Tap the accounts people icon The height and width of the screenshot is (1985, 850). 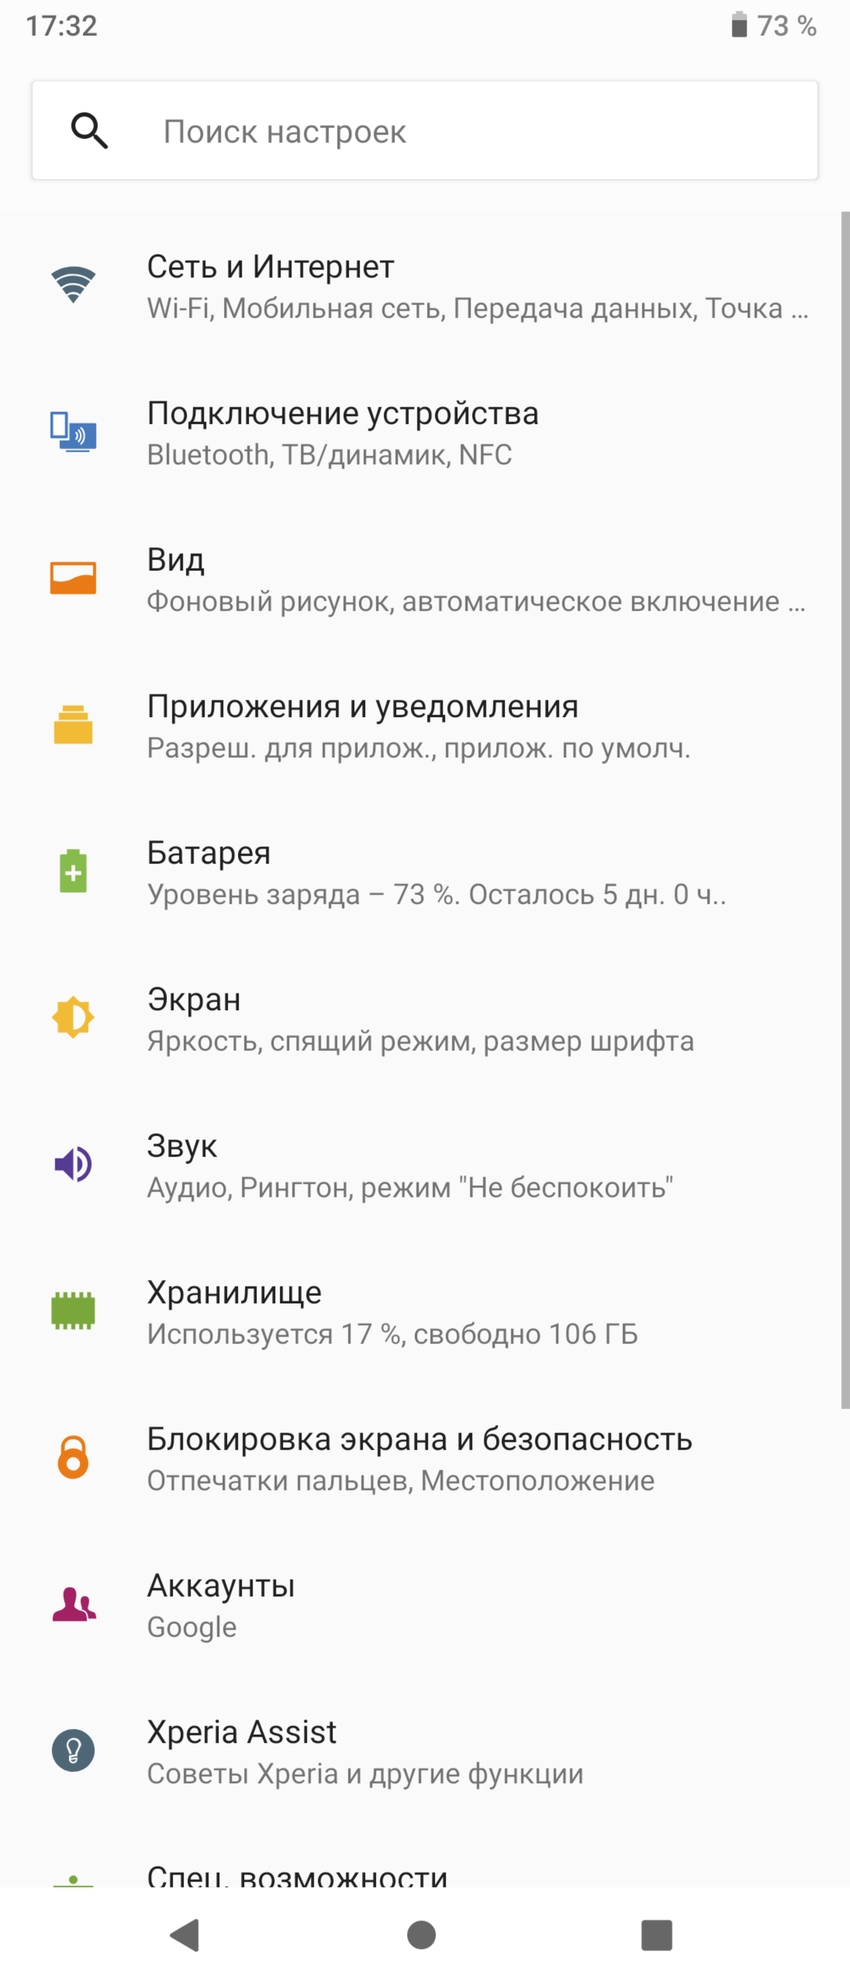(x=73, y=1604)
